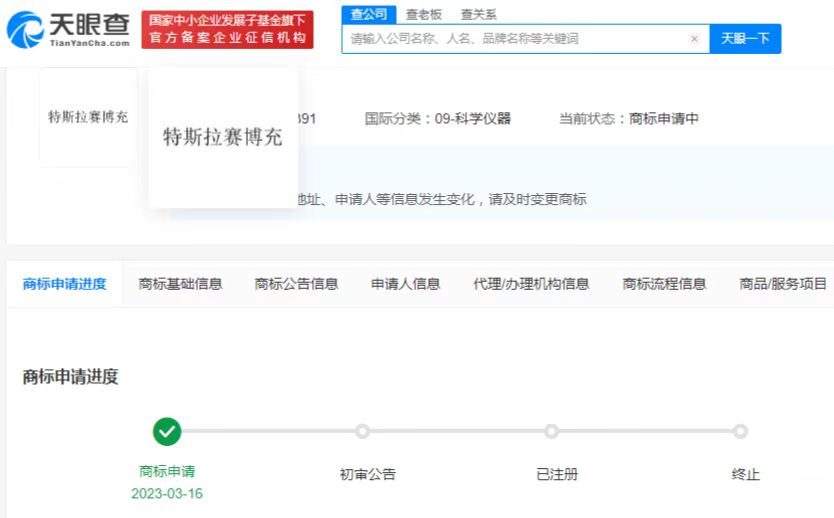Clear the search box with the x icon
This screenshot has height=518, width=834.
point(694,39)
